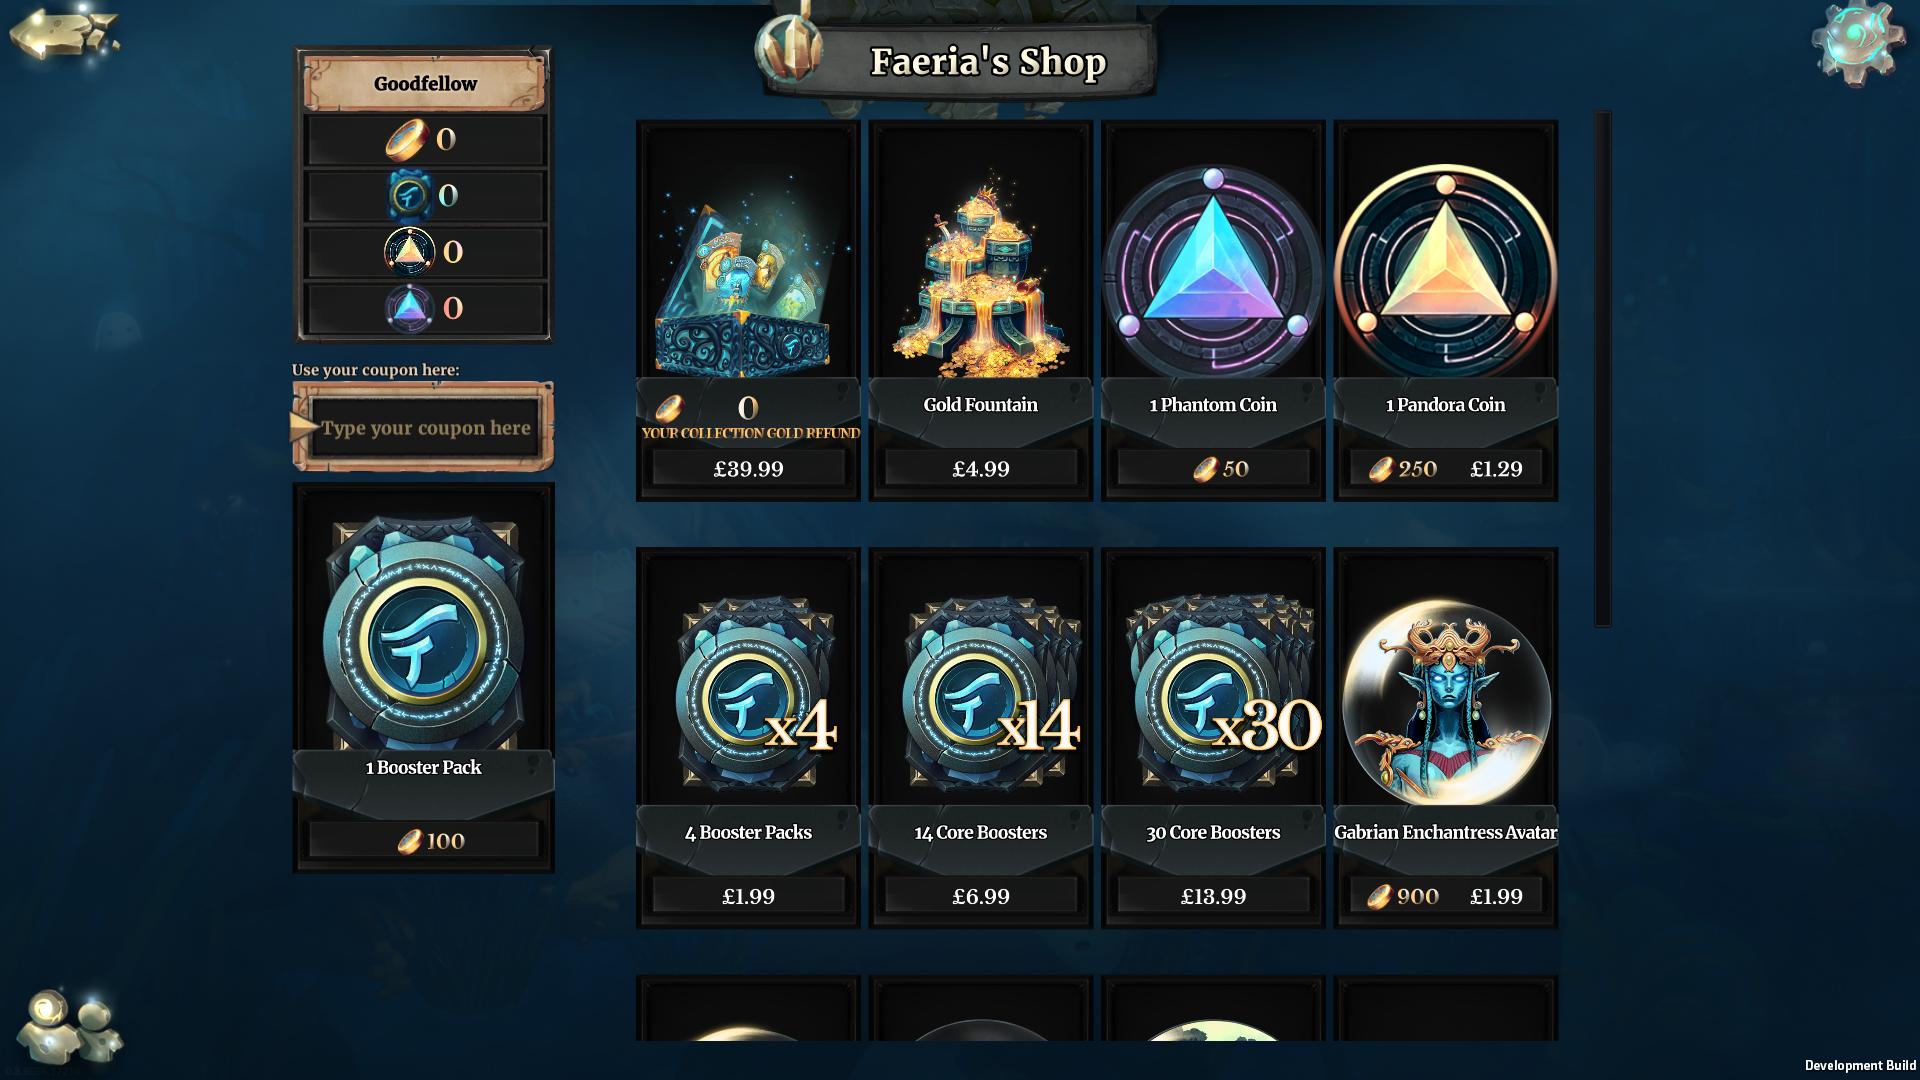This screenshot has width=1920, height=1080.
Task: Select the gold coin balance icon
Action: [x=407, y=139]
